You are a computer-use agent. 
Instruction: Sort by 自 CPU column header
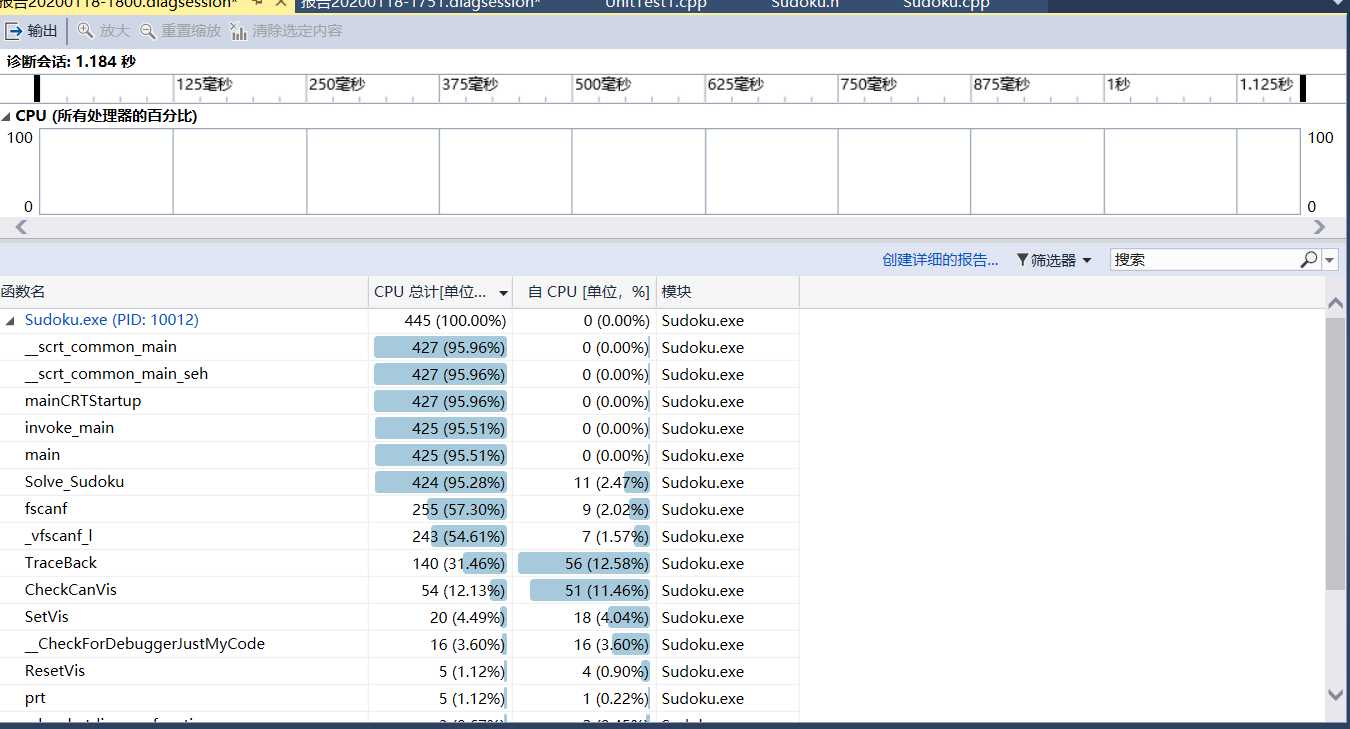click(584, 292)
